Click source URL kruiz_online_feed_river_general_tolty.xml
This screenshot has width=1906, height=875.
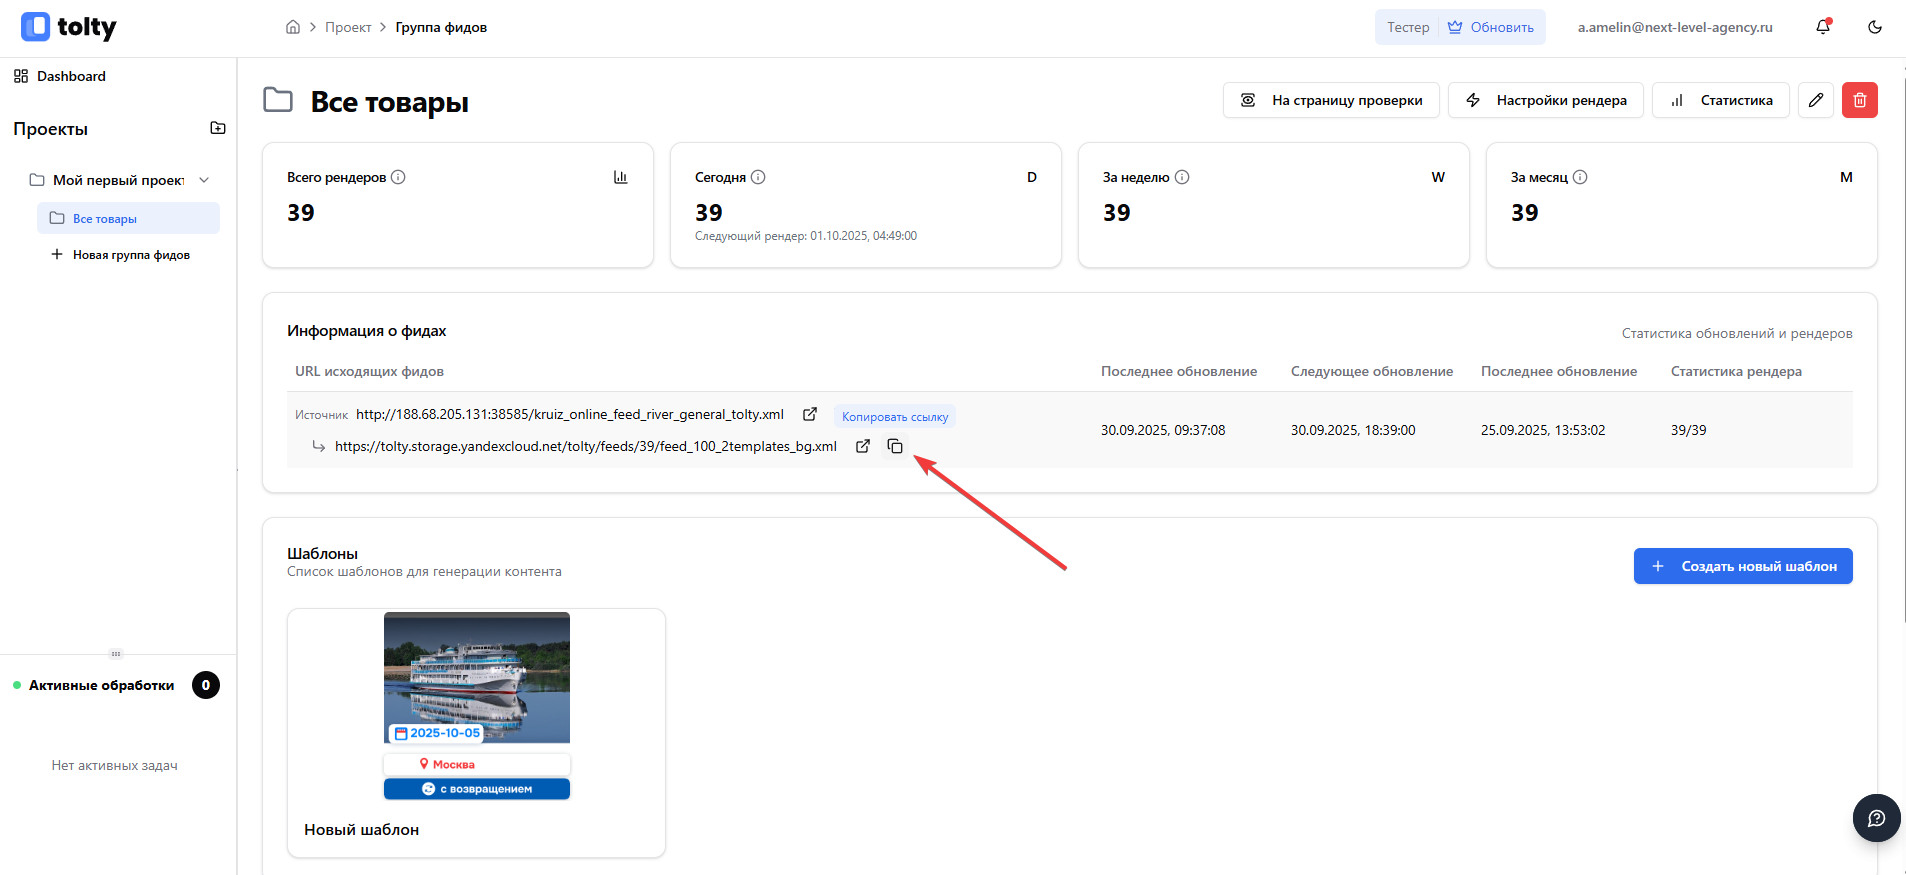point(570,414)
